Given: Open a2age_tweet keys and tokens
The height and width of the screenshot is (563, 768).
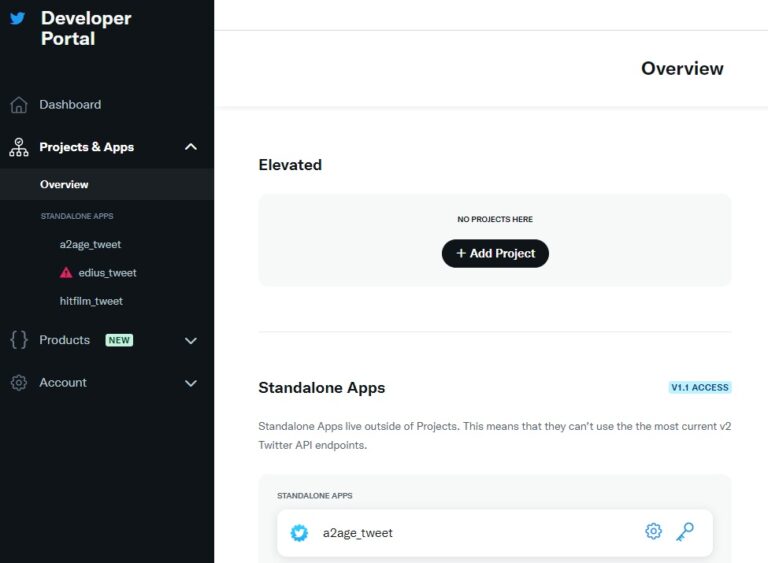Looking at the screenshot, I should [x=685, y=532].
